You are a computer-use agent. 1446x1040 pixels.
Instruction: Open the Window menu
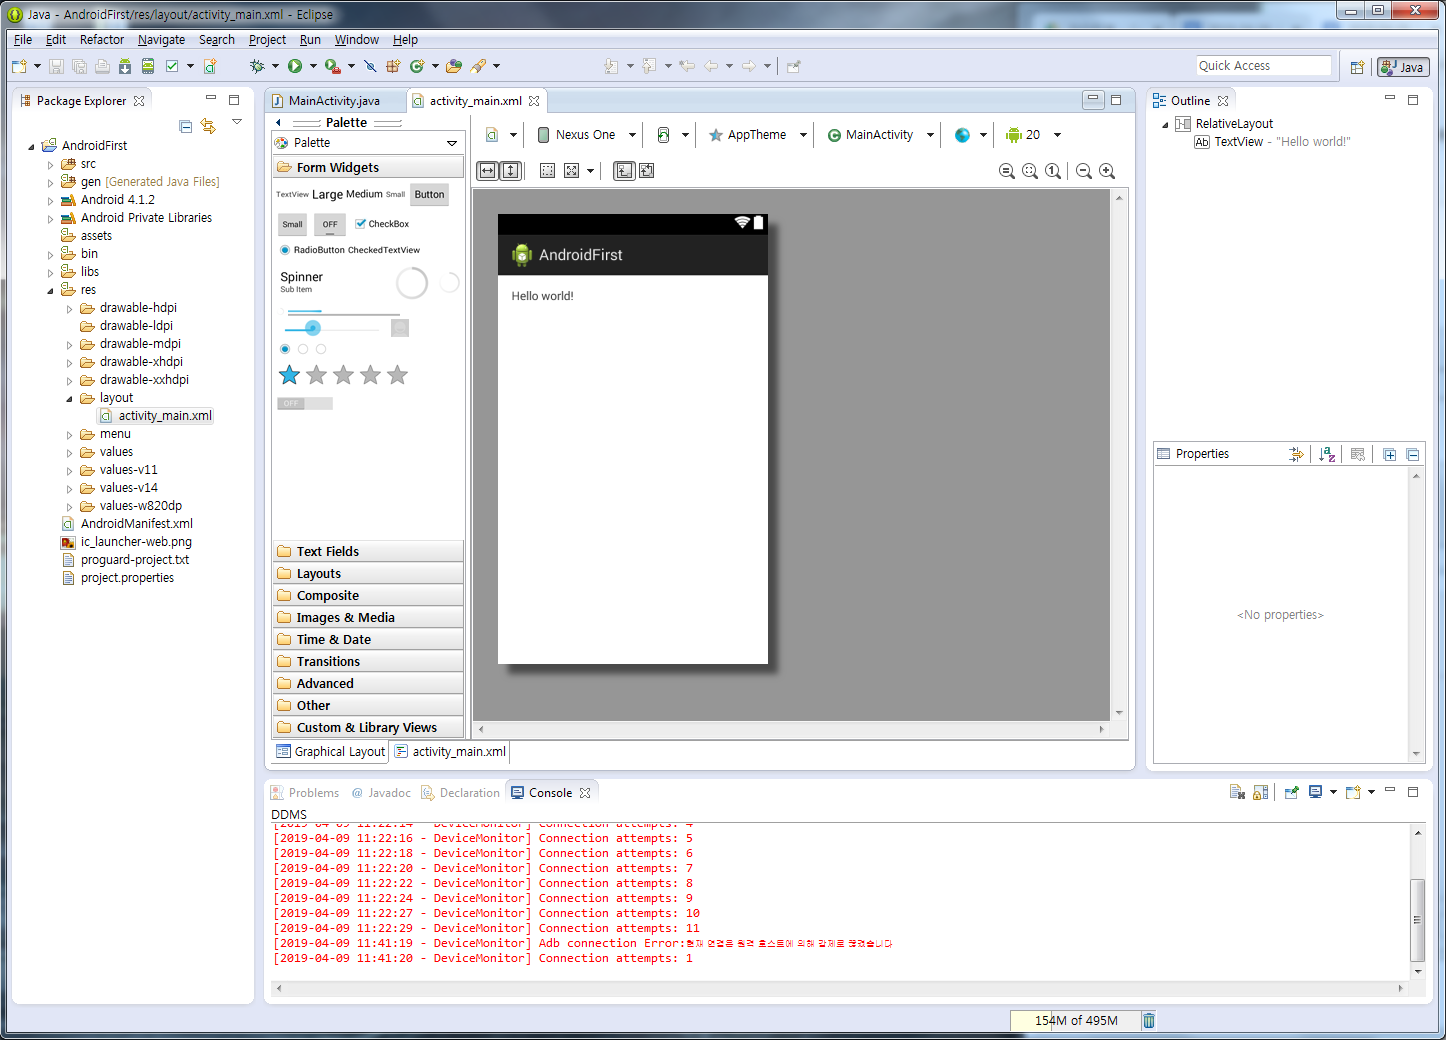(357, 40)
